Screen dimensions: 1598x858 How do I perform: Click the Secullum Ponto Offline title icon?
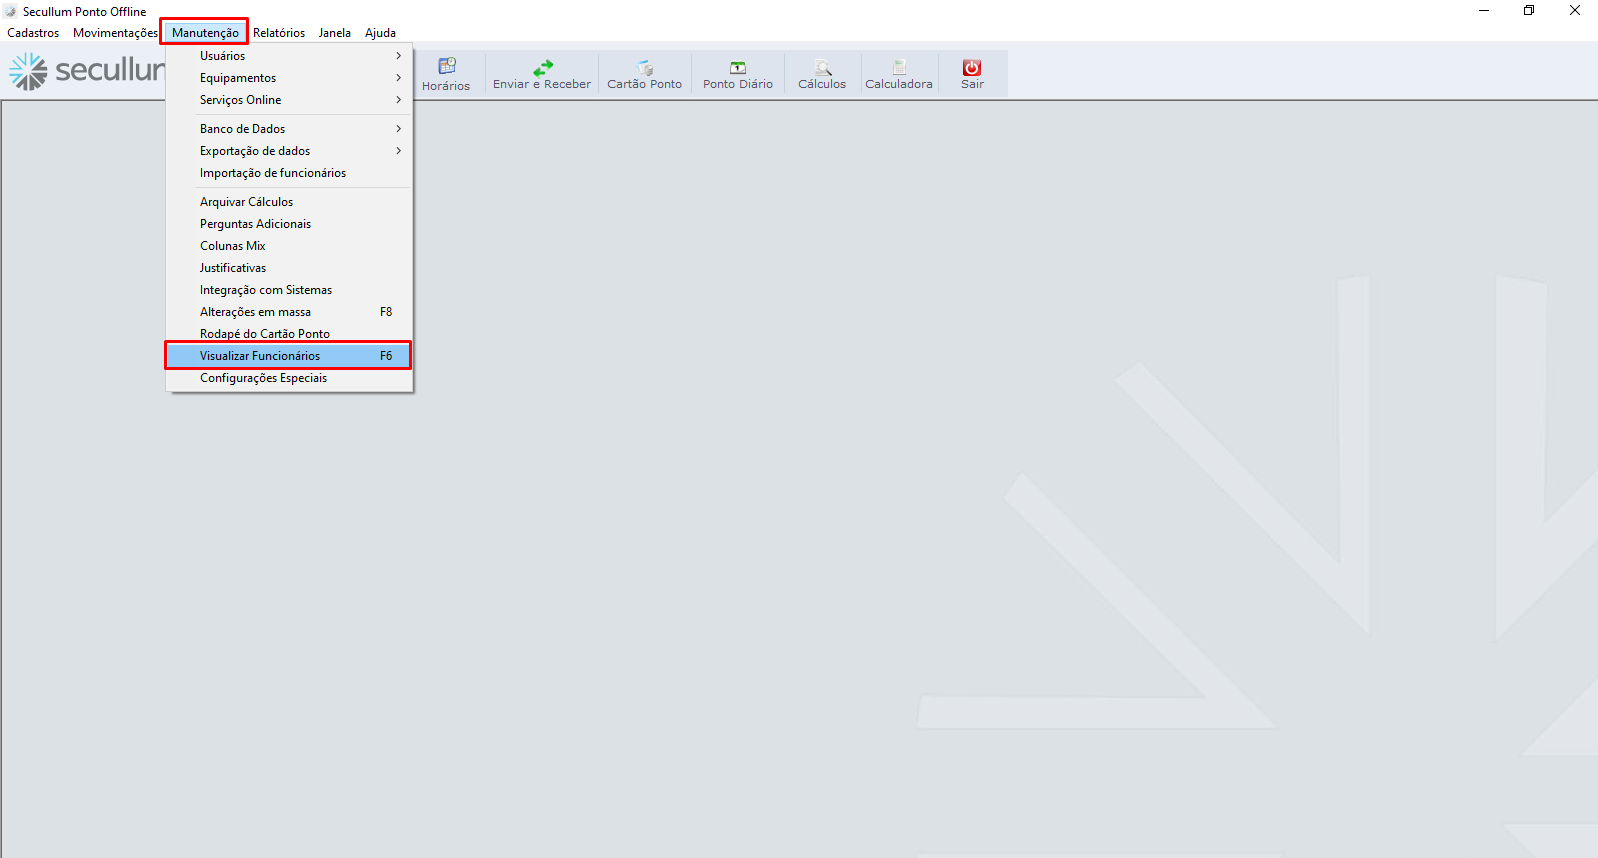[x=11, y=11]
